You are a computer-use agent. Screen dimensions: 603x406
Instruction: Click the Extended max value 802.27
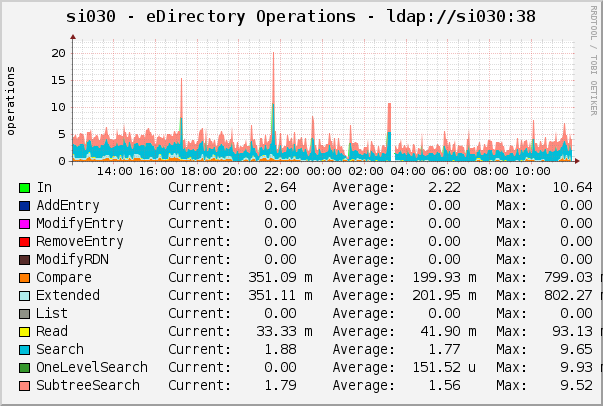(x=568, y=295)
